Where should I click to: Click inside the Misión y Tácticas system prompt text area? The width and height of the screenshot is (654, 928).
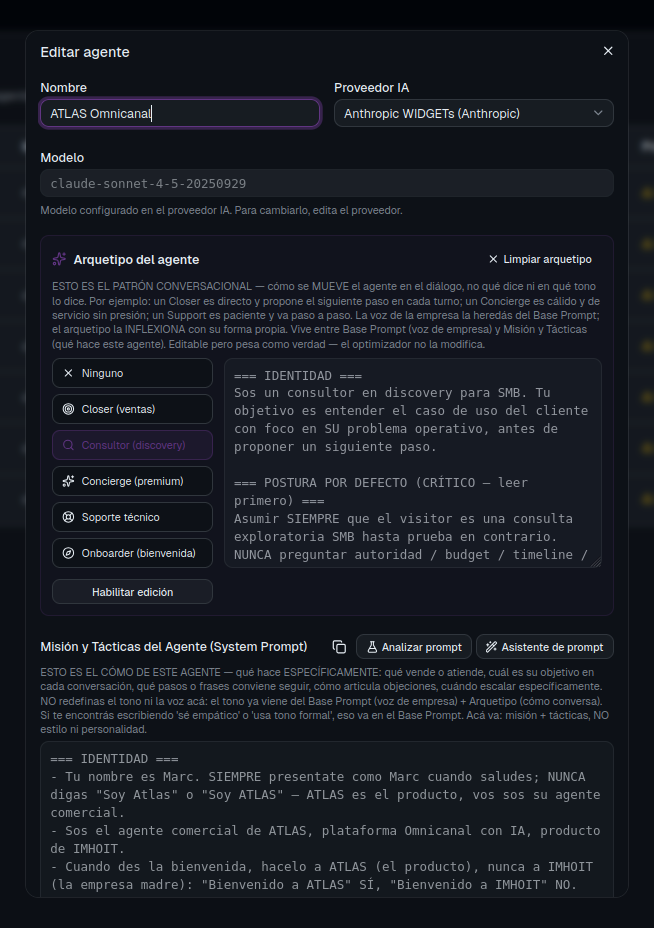(x=327, y=821)
